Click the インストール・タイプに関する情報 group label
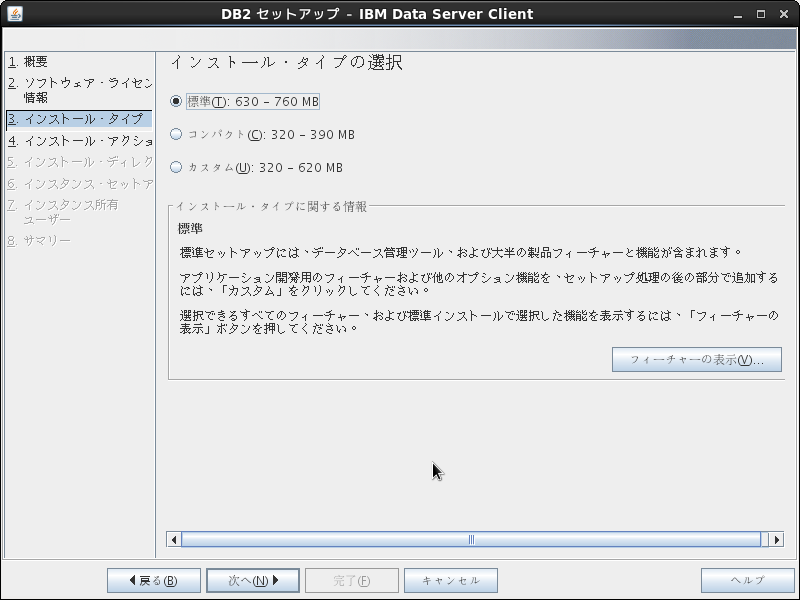The width and height of the screenshot is (800, 600). pos(271,206)
